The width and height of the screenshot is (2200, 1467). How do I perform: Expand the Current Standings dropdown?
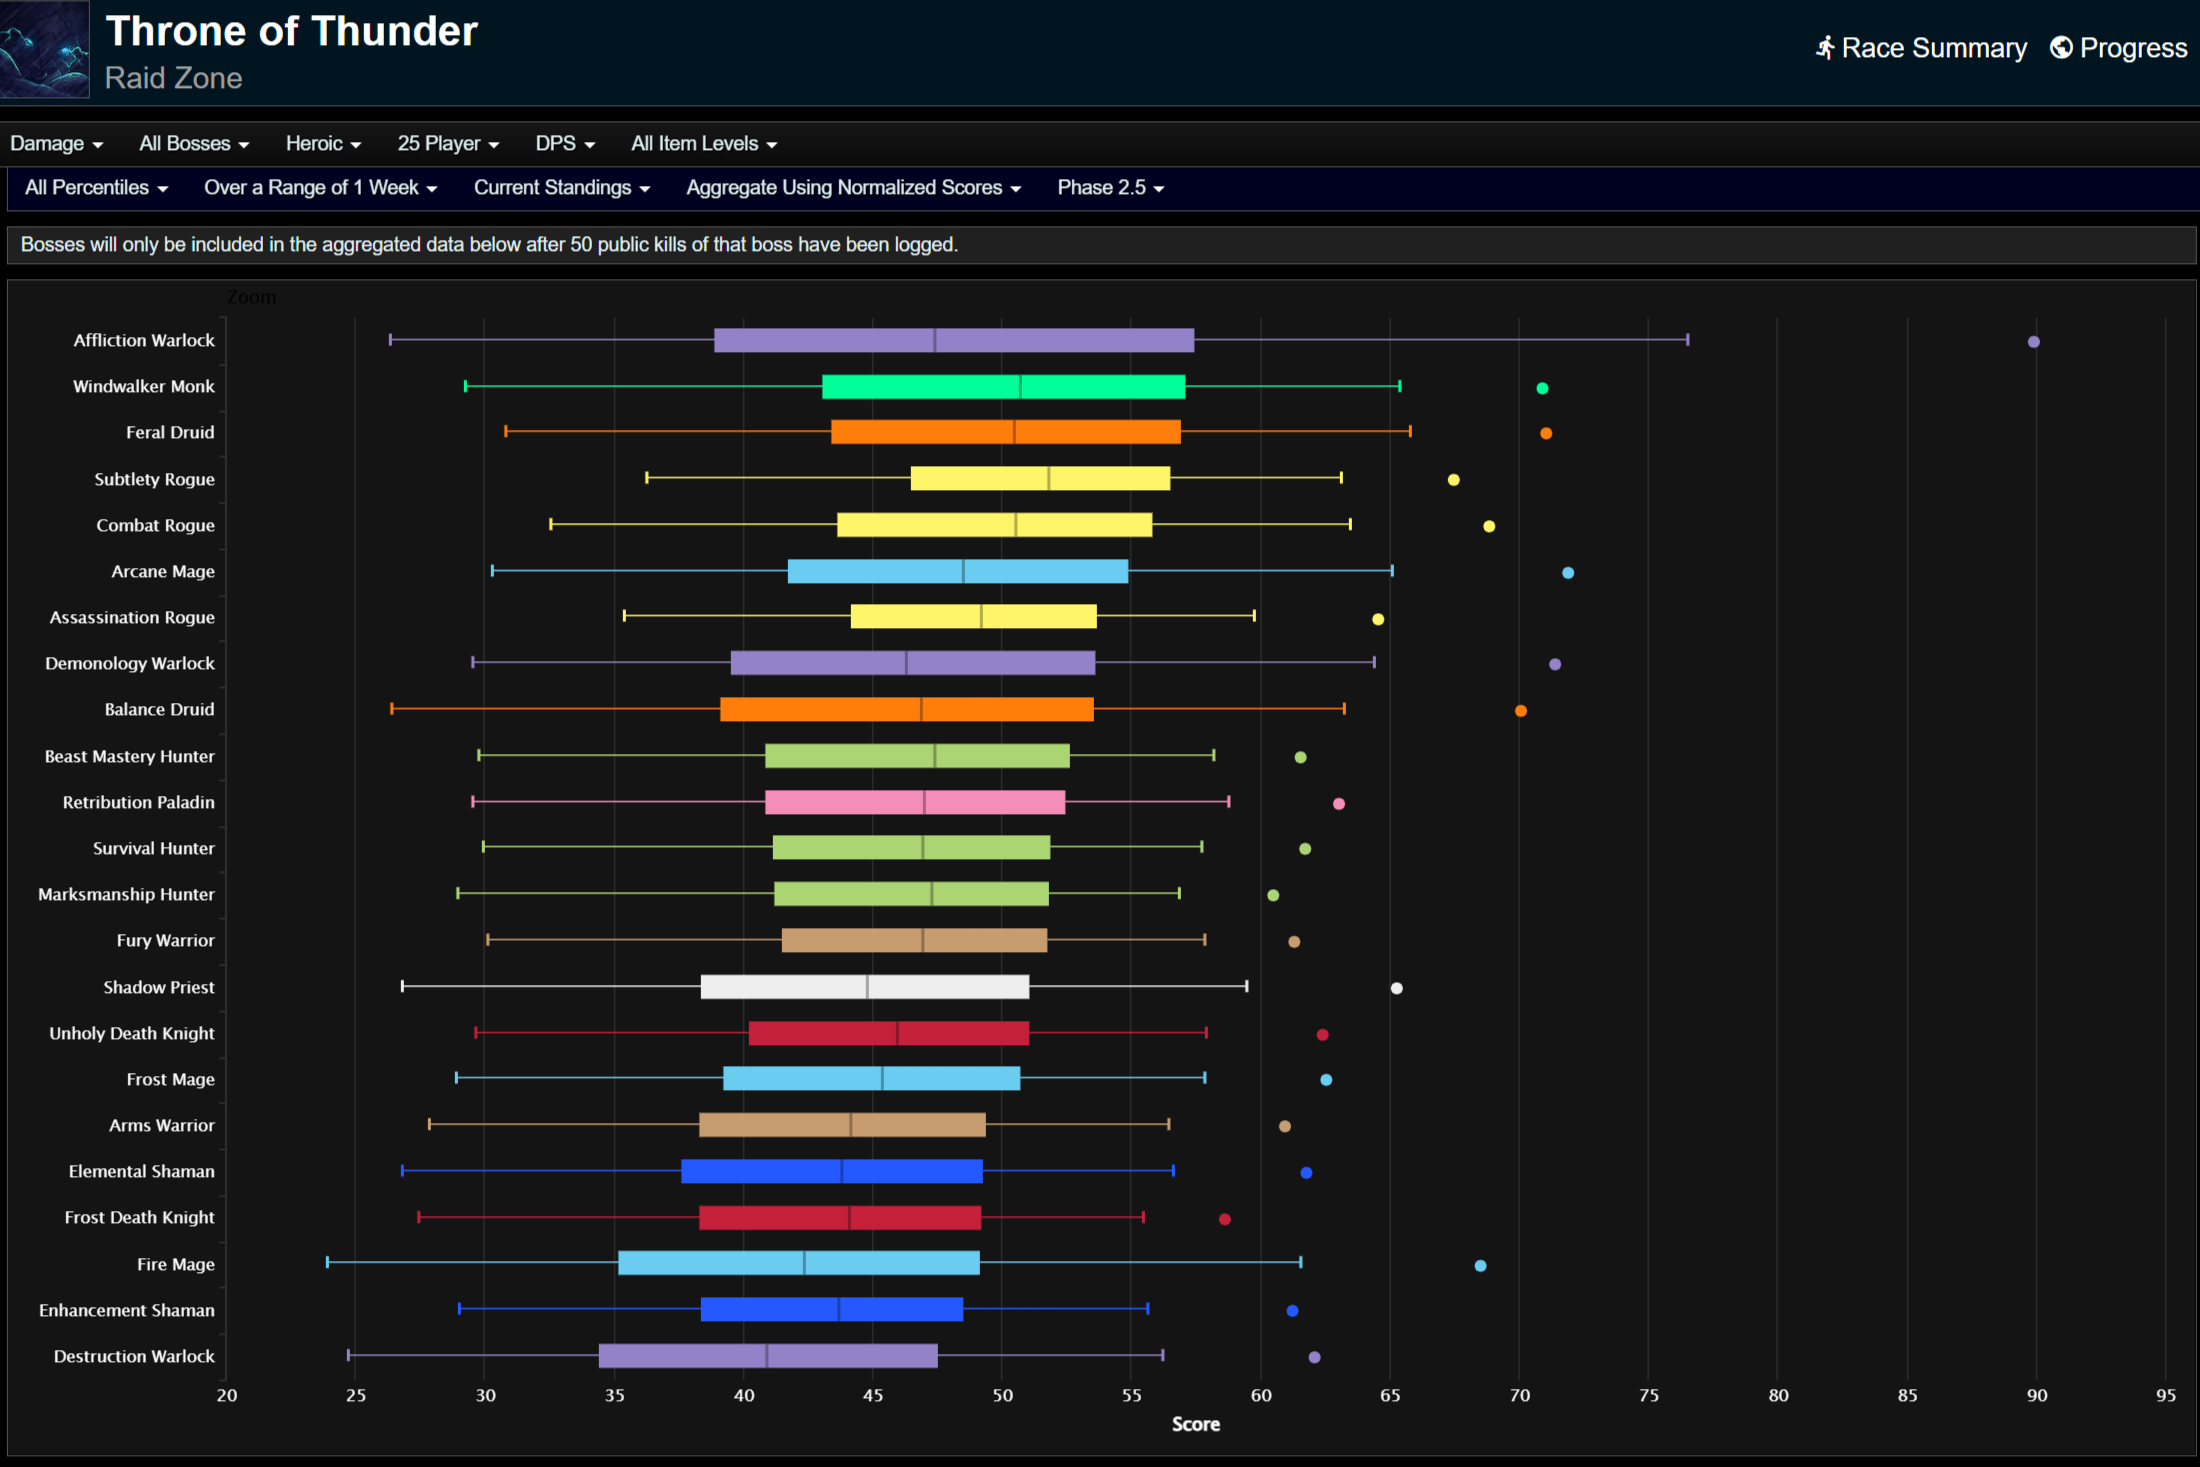[561, 188]
